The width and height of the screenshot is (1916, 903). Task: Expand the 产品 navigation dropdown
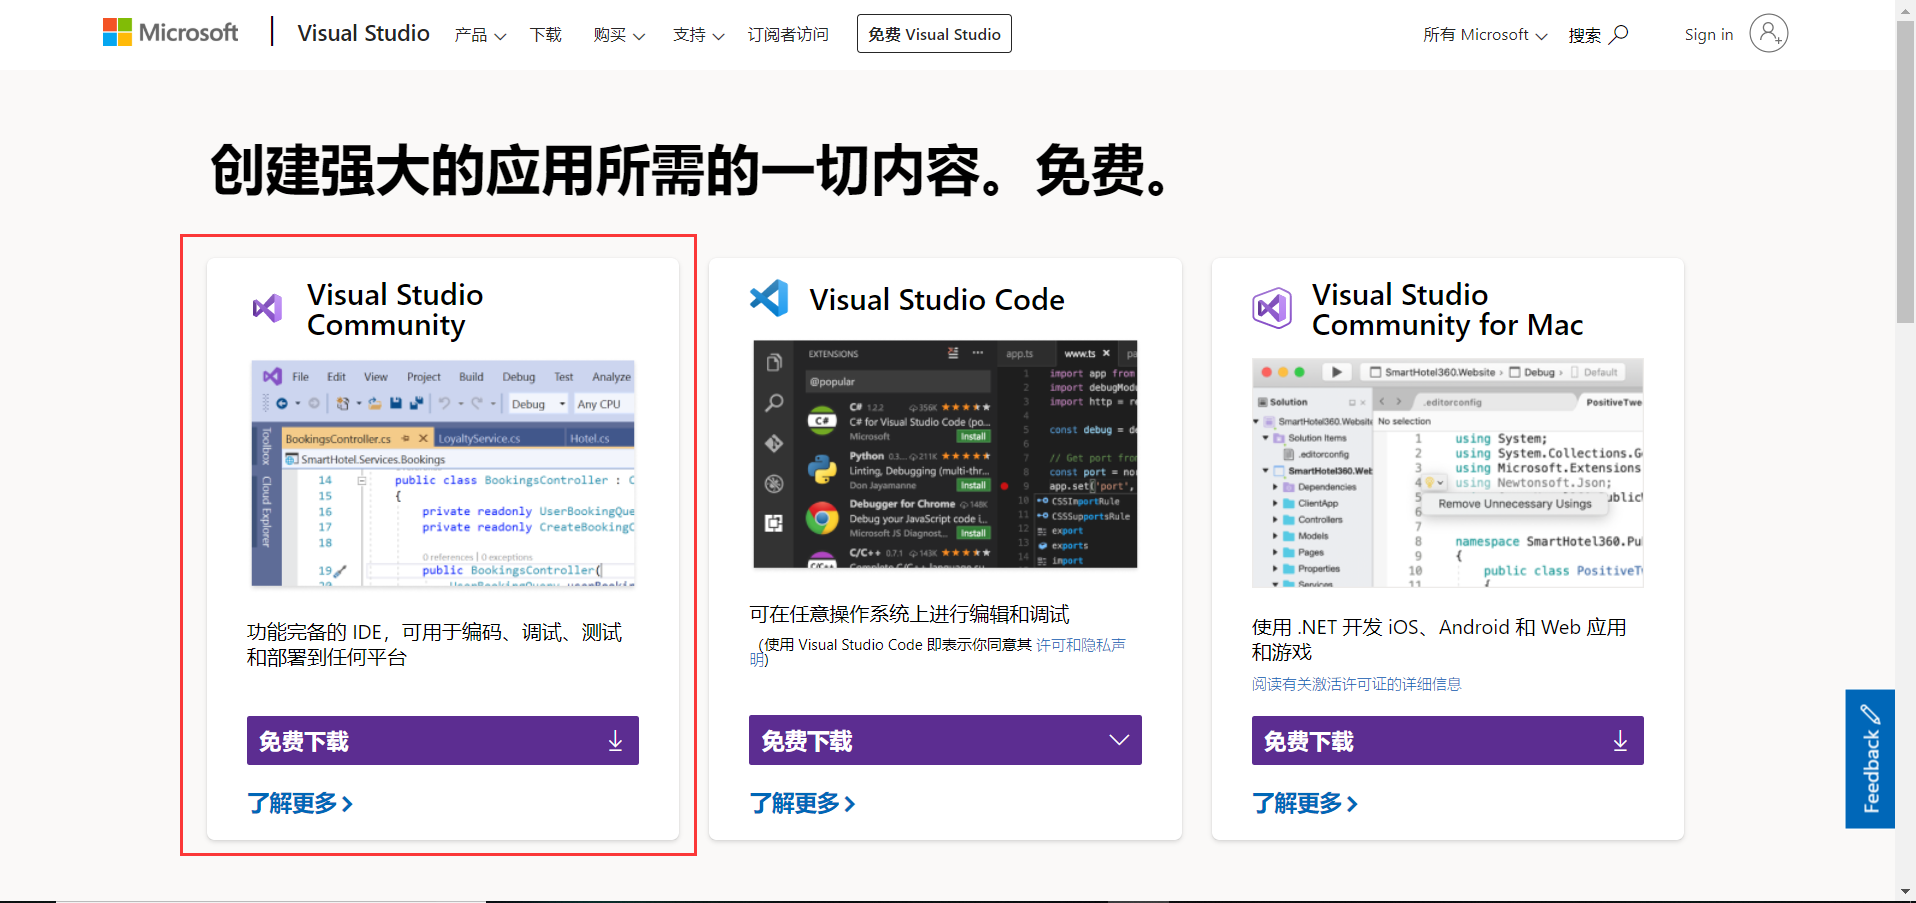click(x=480, y=34)
